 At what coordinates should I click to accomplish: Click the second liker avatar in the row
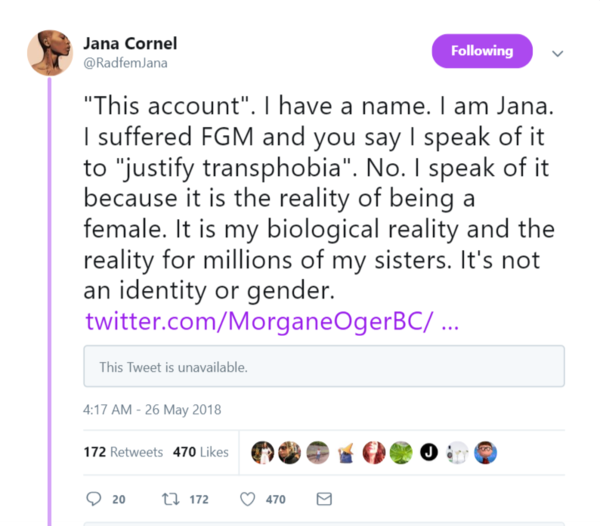pyautogui.click(x=291, y=452)
